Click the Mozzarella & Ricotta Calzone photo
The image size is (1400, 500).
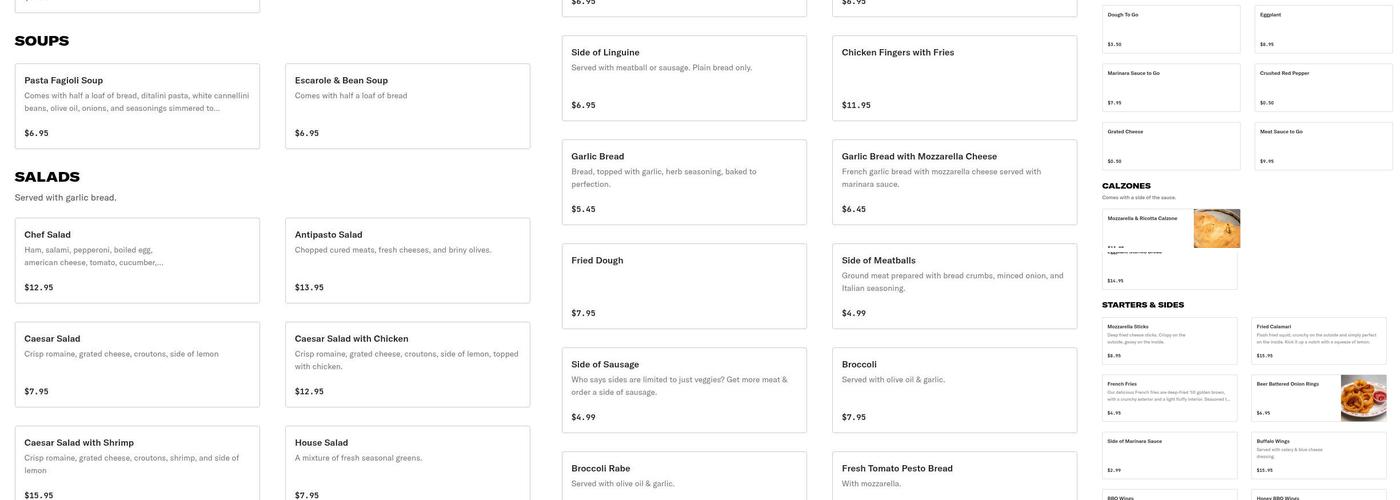(1216, 229)
